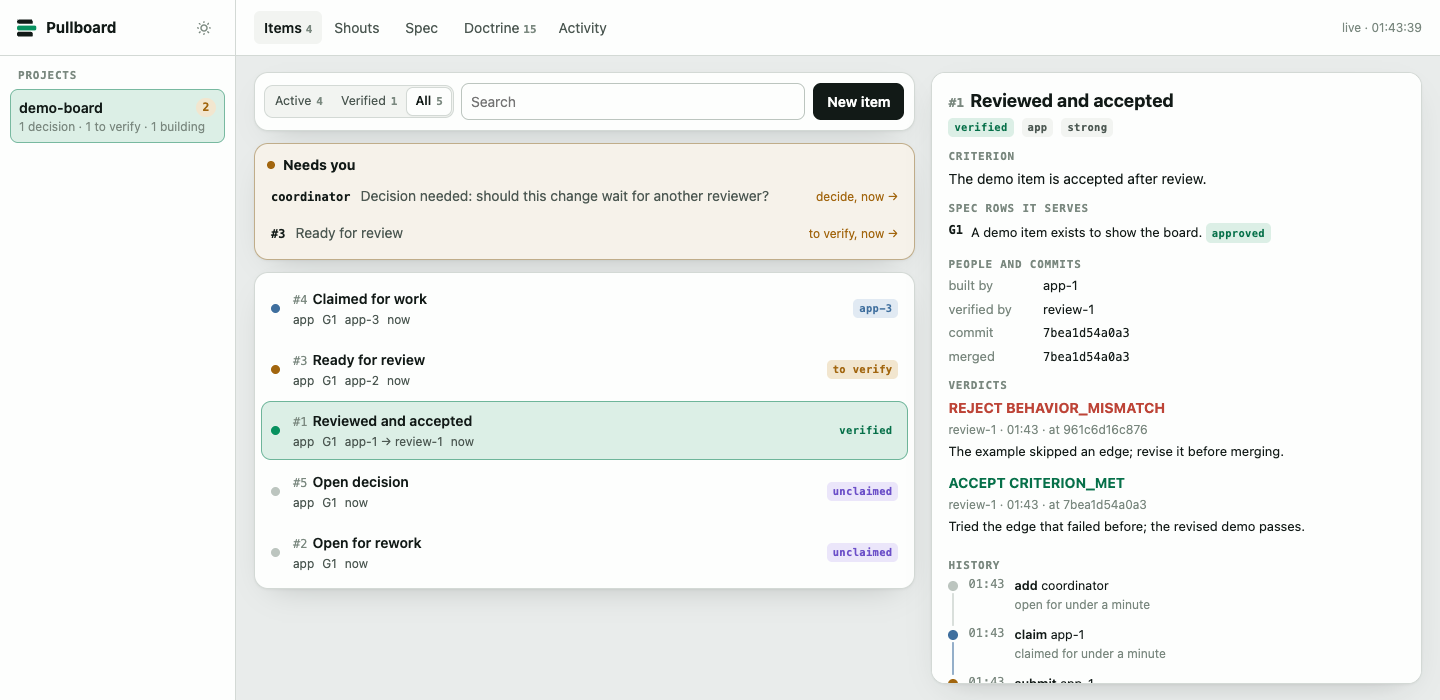Screen dimensions: 1440x700
Task: Click the grey status dot on Open decision
Action: [275, 492]
